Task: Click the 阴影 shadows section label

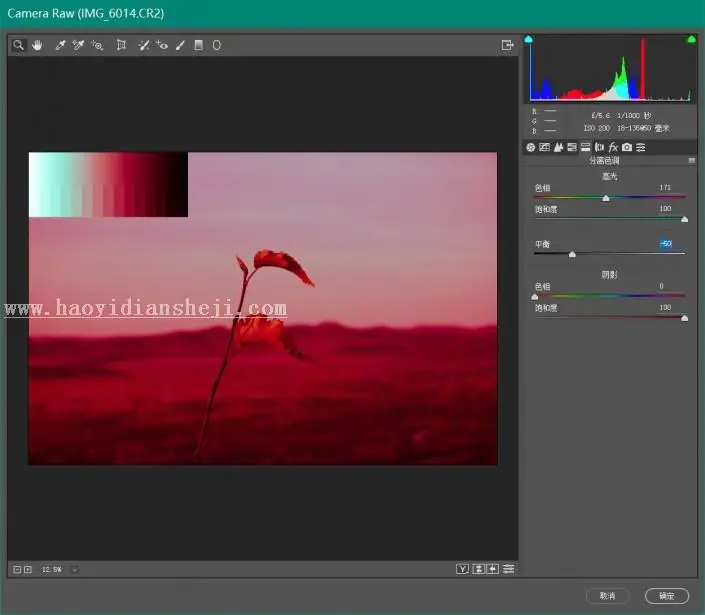Action: [x=610, y=275]
